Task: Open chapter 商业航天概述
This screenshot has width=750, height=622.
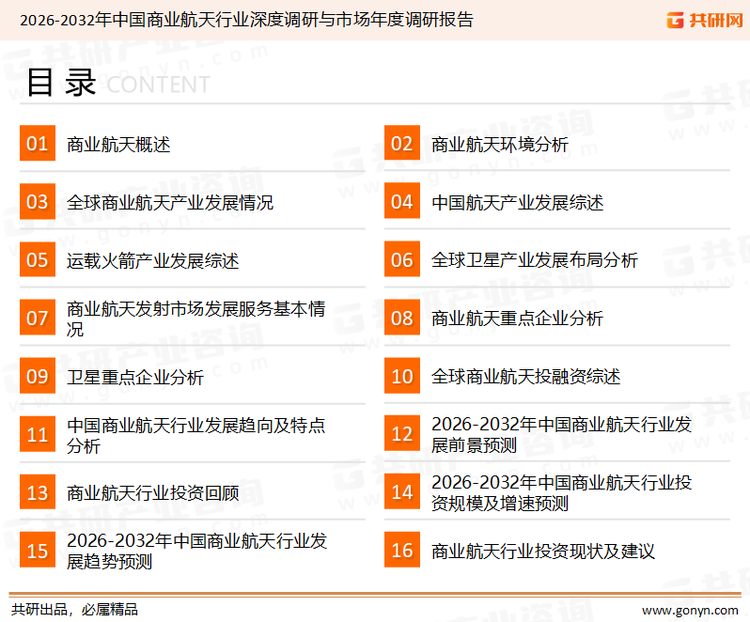Action: click(x=118, y=144)
